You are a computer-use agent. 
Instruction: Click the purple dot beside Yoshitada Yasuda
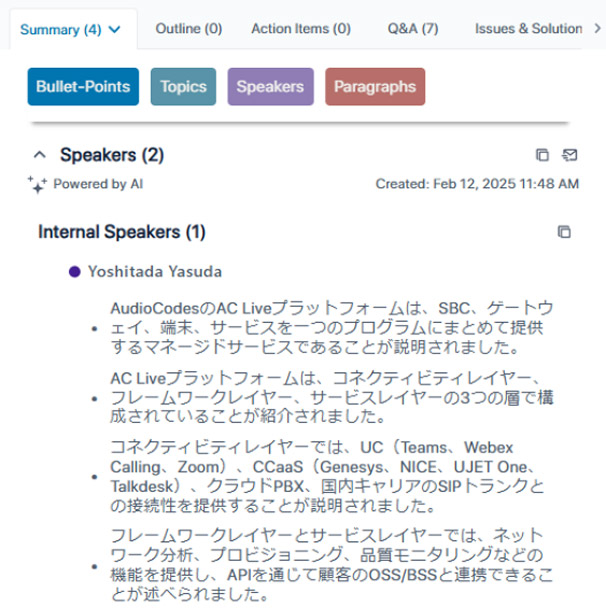click(x=74, y=271)
